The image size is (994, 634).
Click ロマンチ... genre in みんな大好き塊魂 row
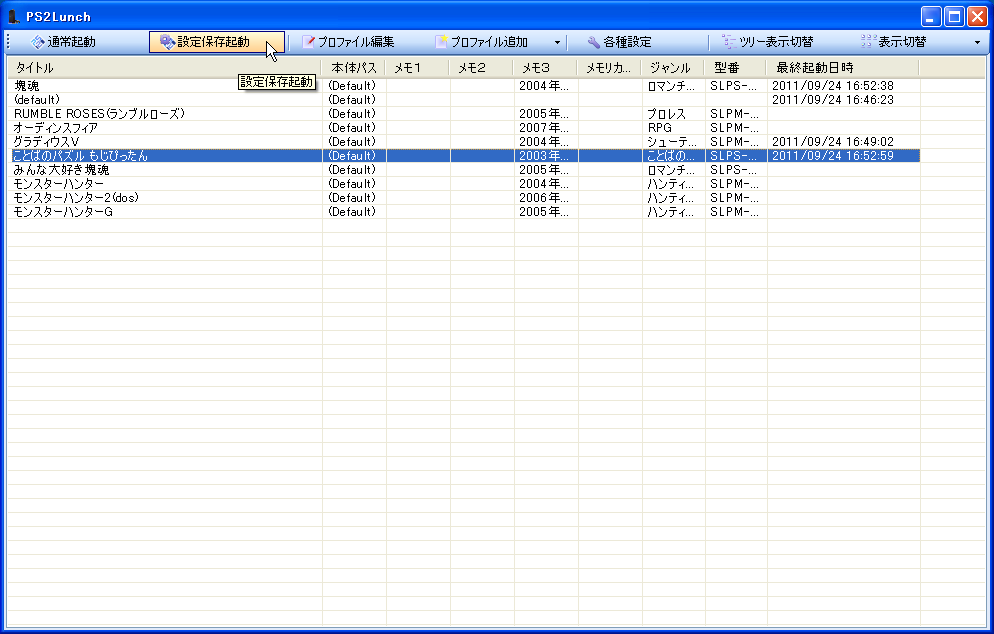(671, 169)
